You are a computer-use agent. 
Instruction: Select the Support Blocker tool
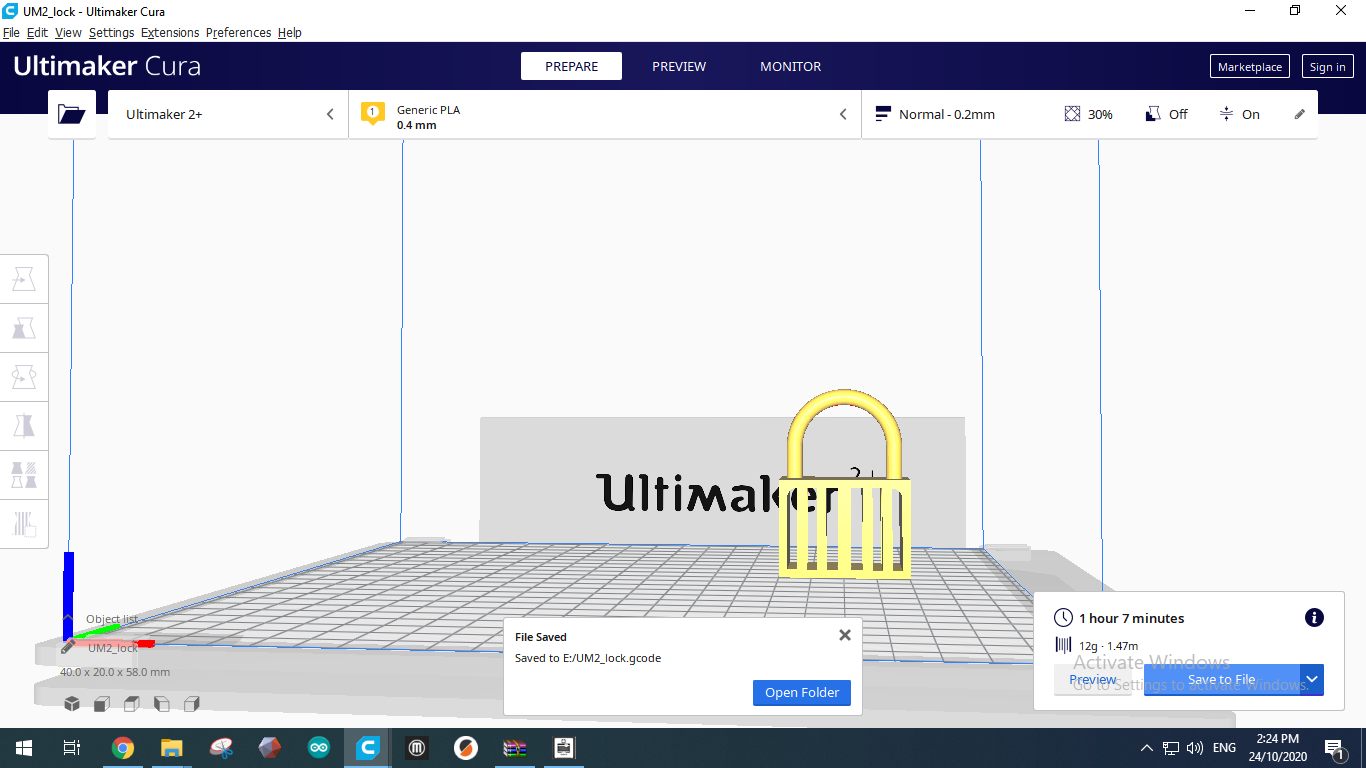(24, 523)
